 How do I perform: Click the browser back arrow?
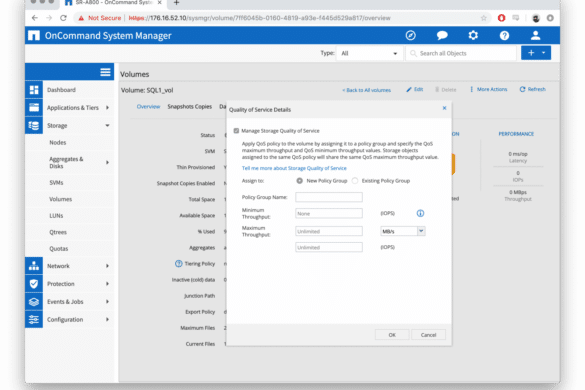point(35,18)
